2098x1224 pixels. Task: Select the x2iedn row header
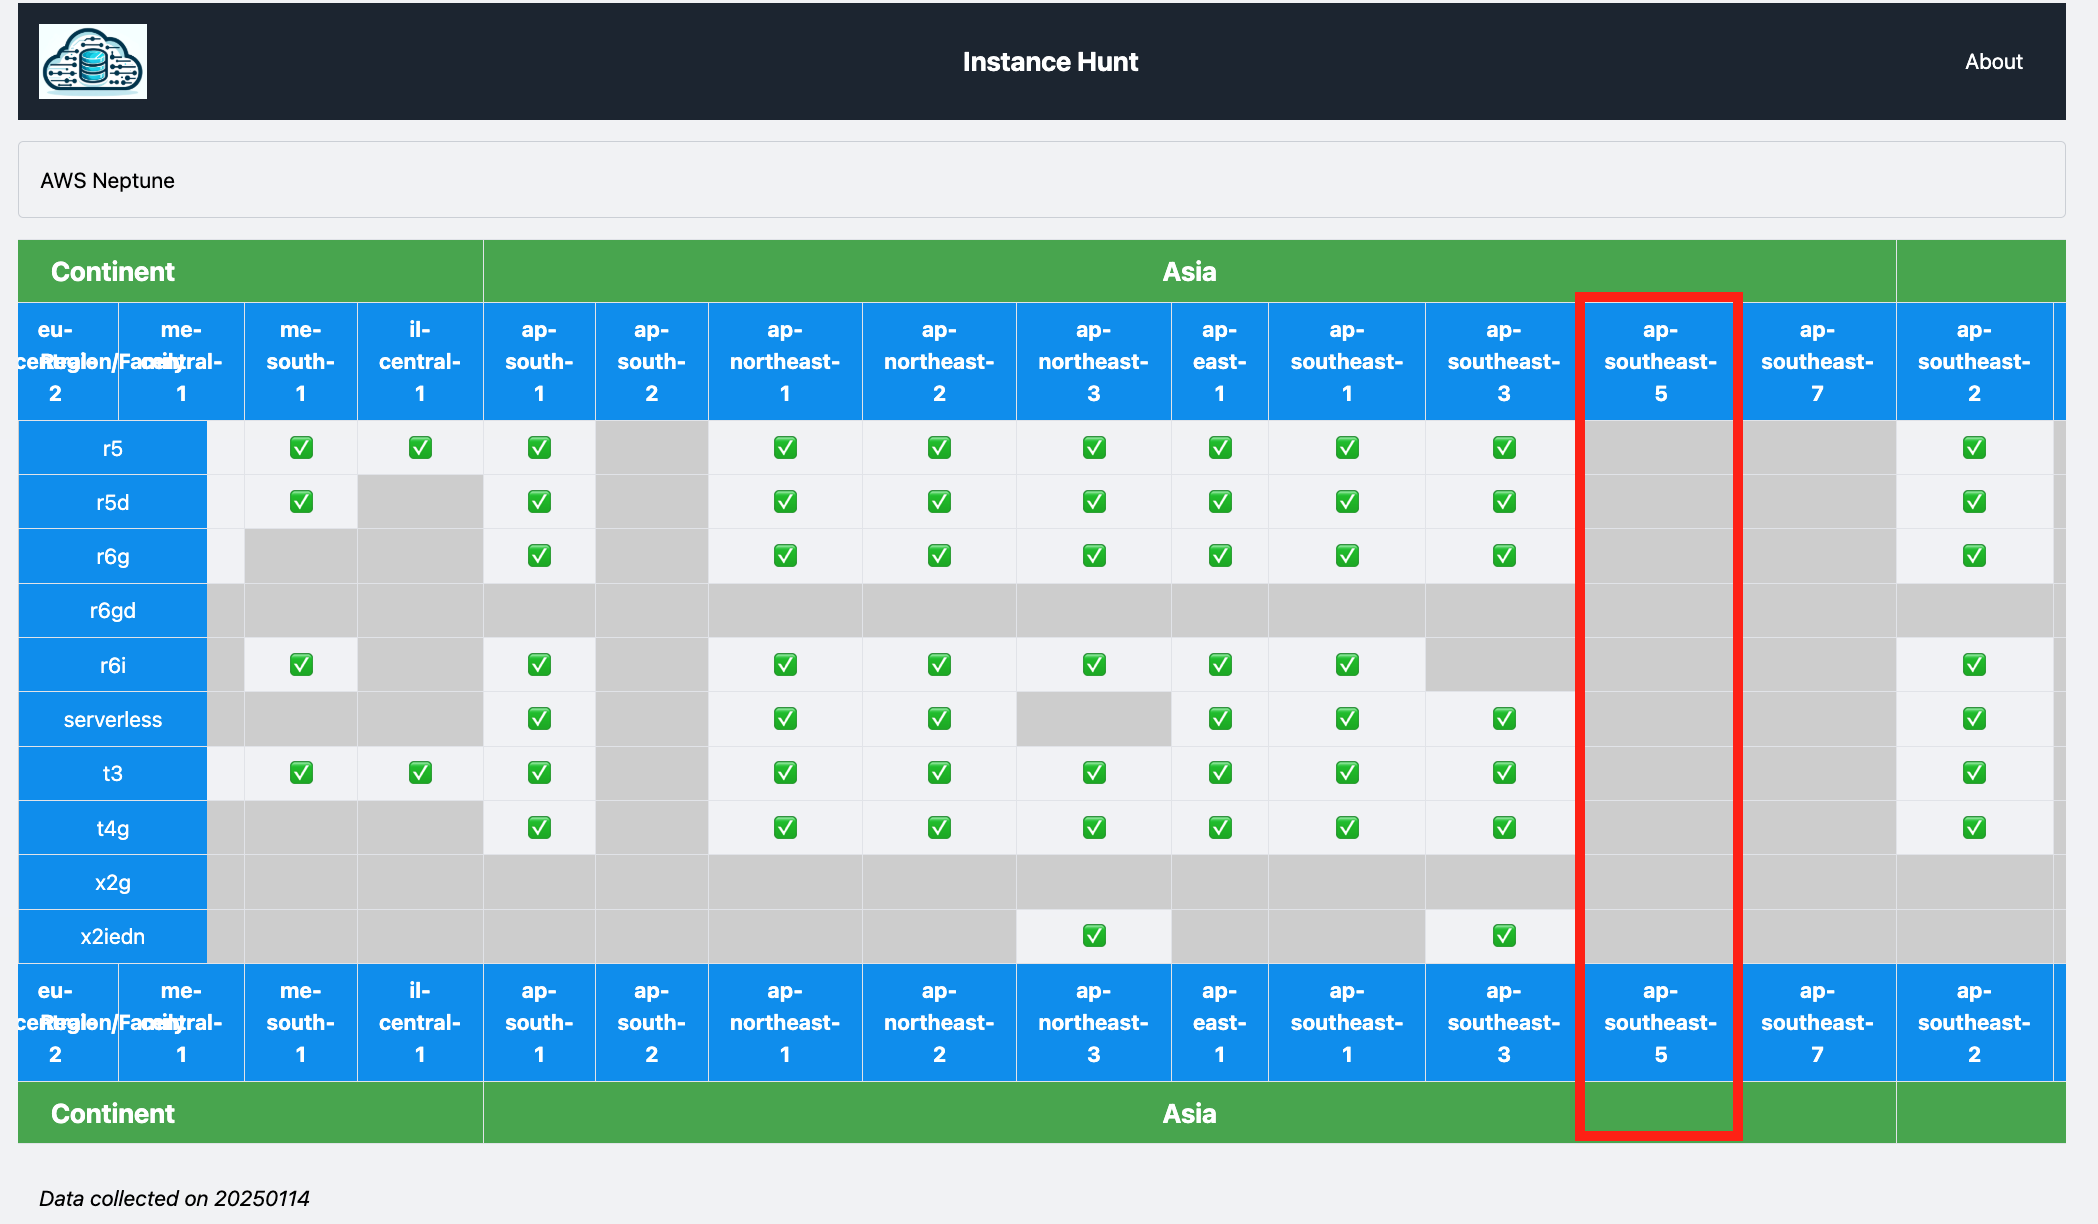(x=113, y=936)
